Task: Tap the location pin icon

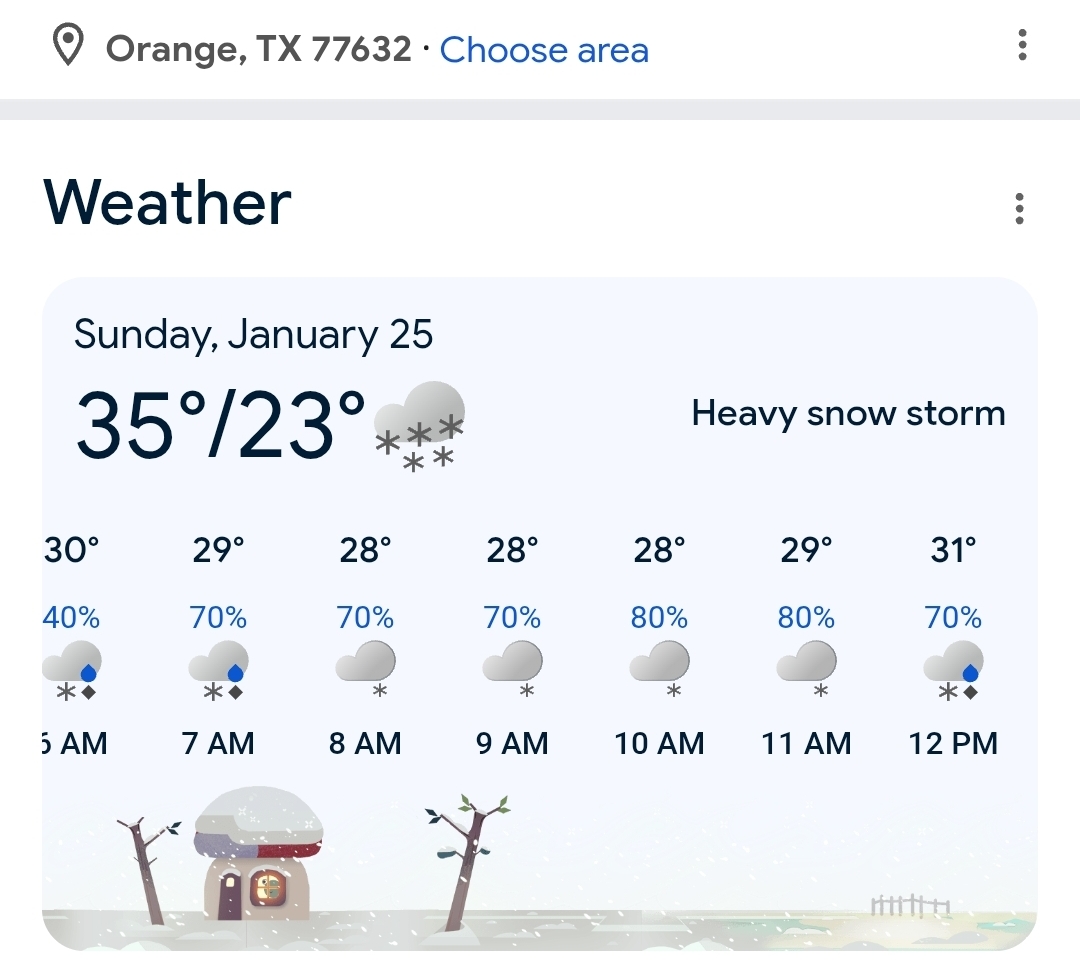Action: [67, 47]
